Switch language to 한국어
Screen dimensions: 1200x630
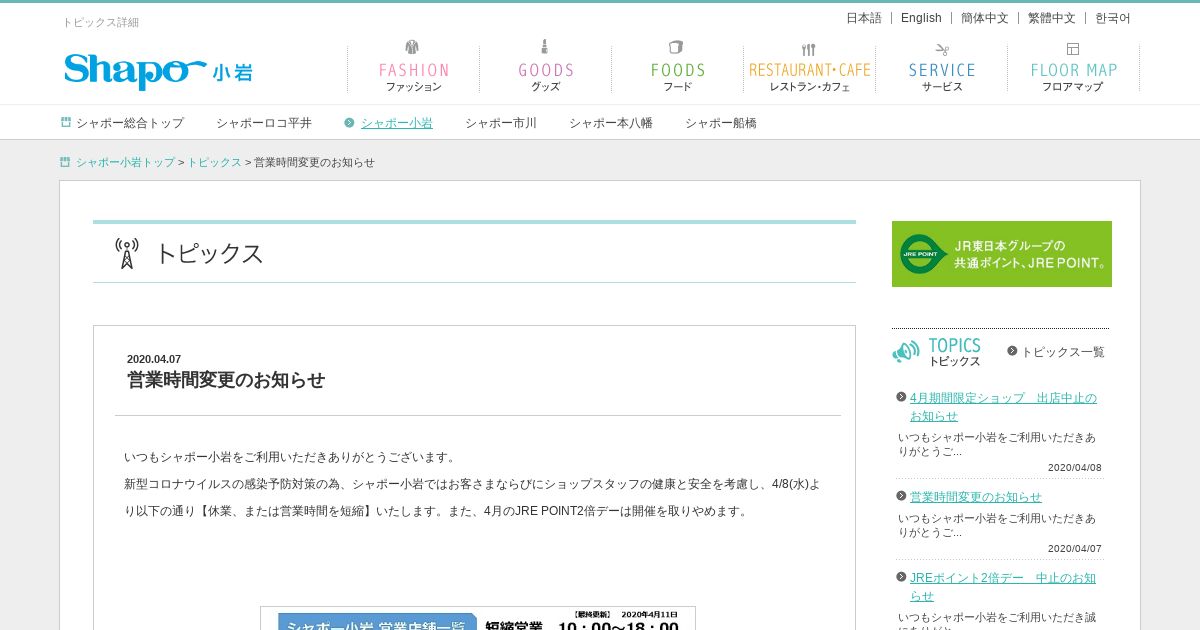[x=1113, y=18]
